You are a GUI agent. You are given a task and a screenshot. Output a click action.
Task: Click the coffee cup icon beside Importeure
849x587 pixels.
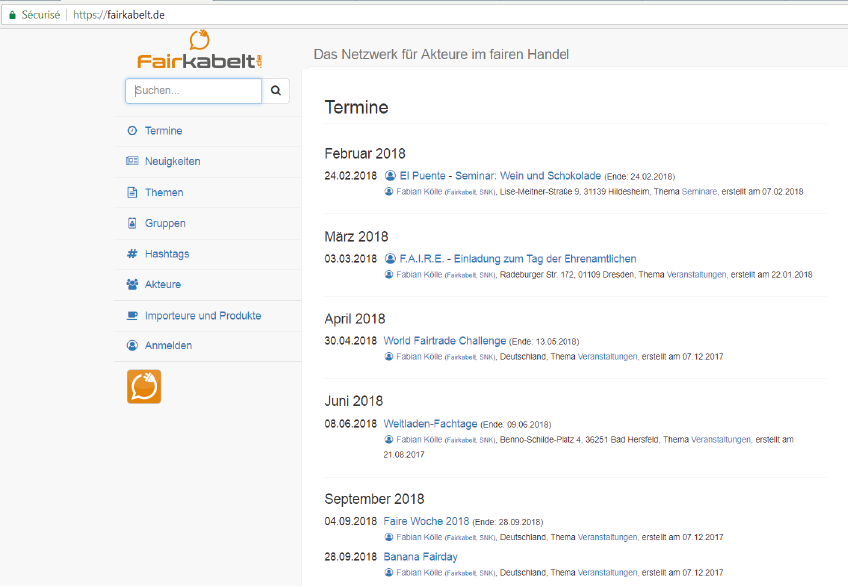[132, 315]
